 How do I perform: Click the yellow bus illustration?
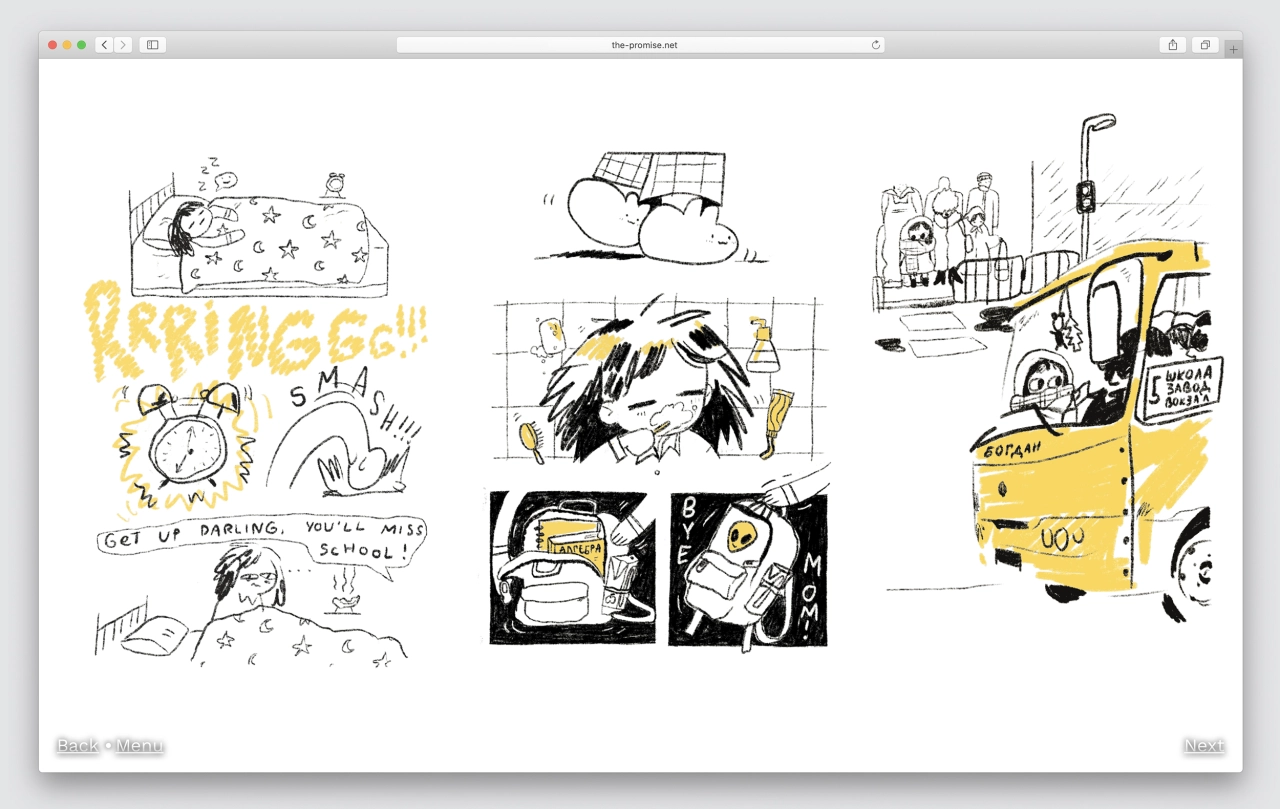pos(1095,430)
